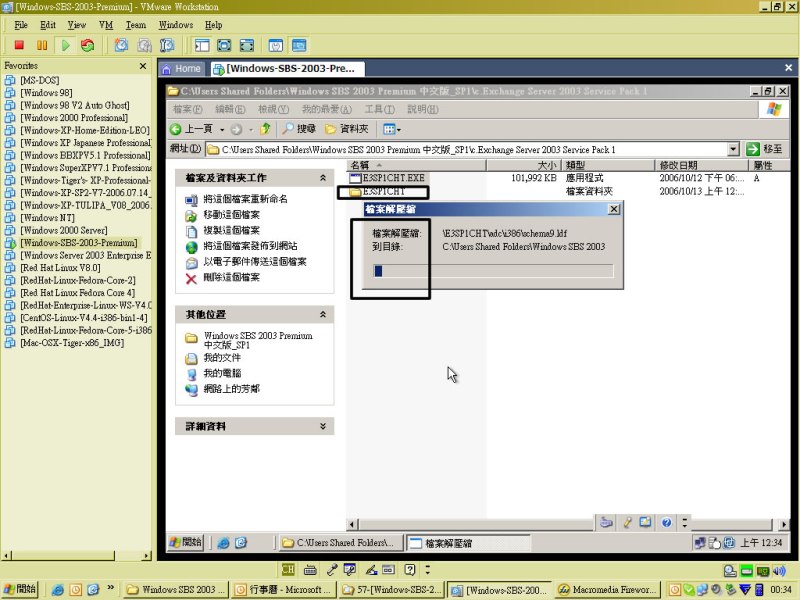
Task: Click the extraction progress bar
Action: click(x=493, y=271)
